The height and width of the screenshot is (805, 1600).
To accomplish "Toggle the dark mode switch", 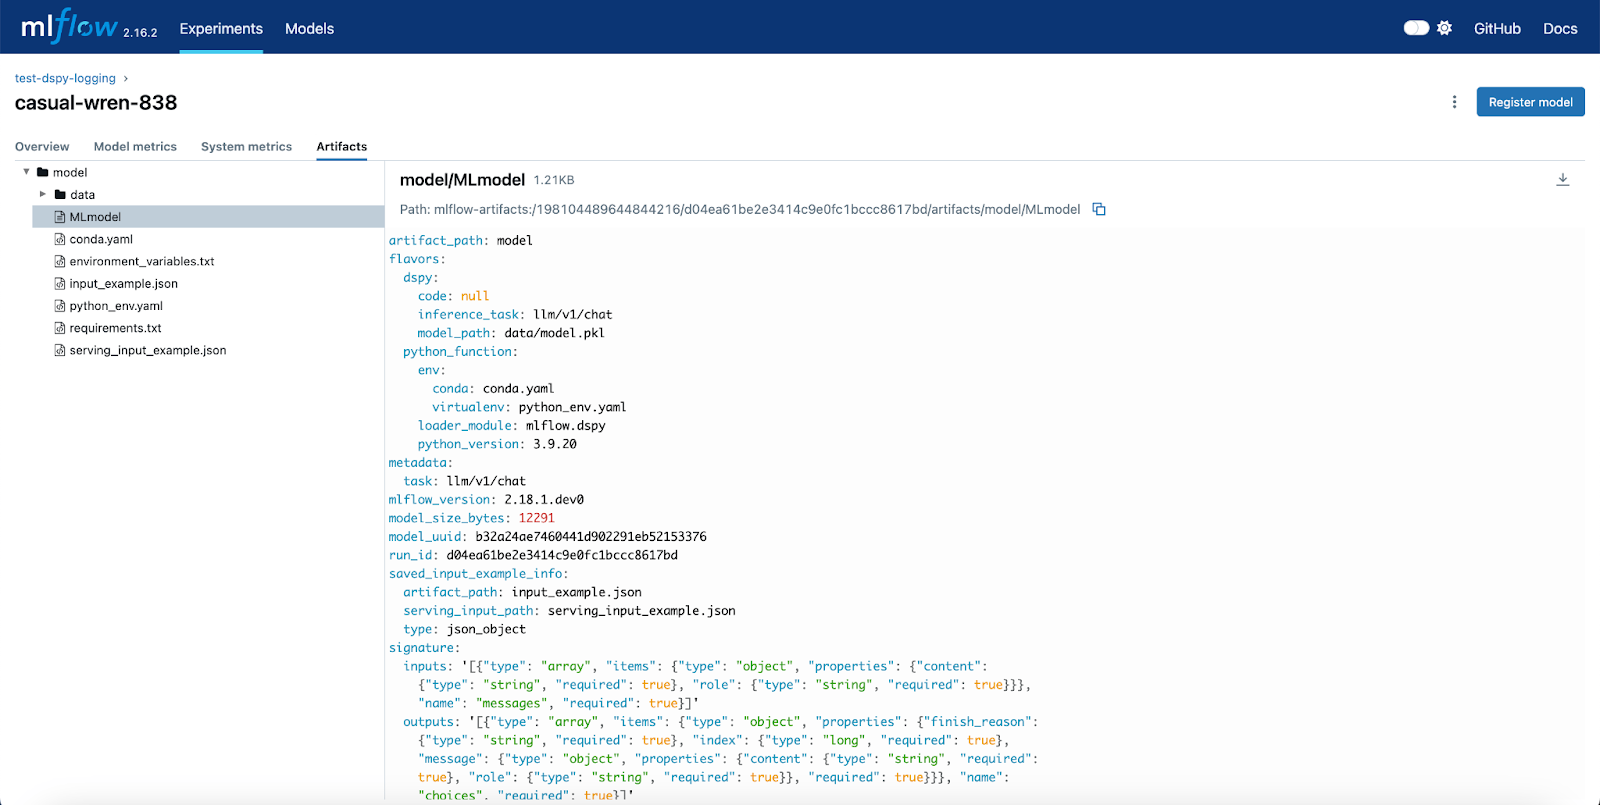I will point(1416,28).
